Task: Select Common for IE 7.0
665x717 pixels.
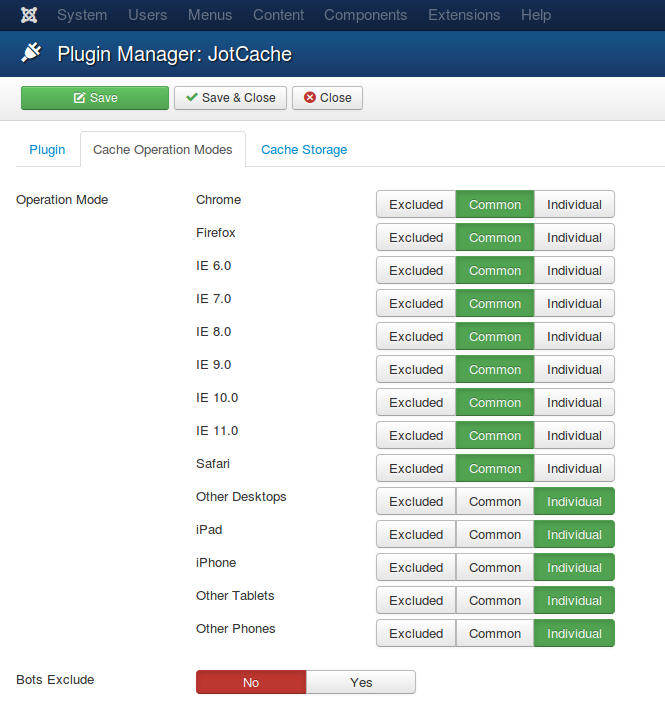Action: point(495,303)
